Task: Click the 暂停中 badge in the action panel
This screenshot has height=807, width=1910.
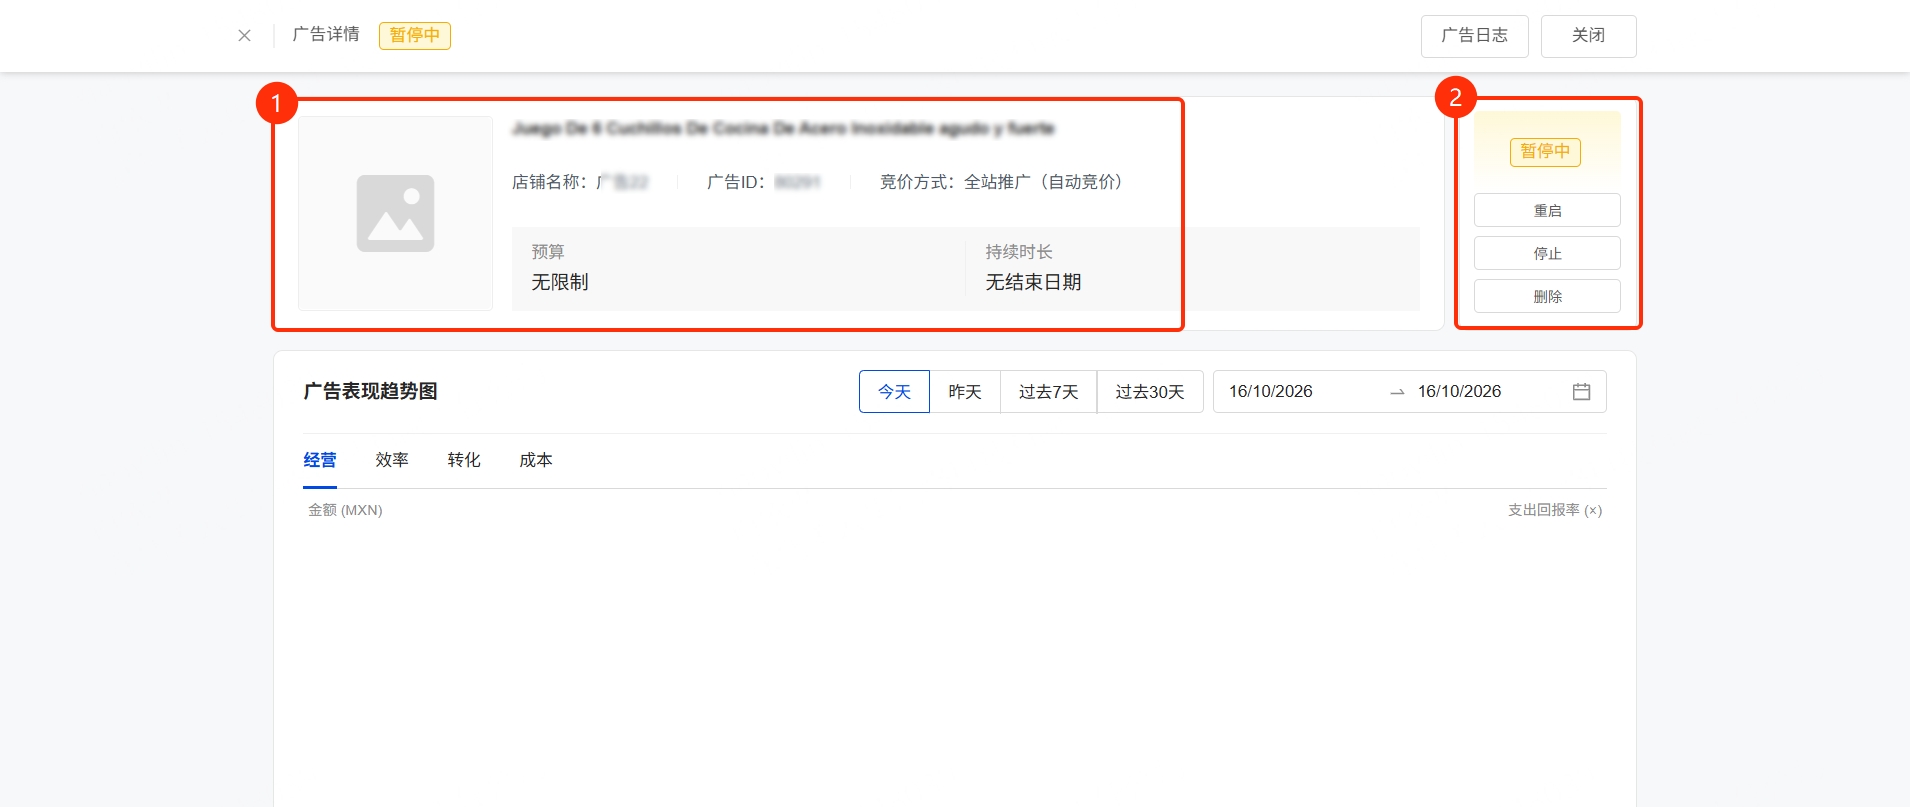Action: (1545, 152)
